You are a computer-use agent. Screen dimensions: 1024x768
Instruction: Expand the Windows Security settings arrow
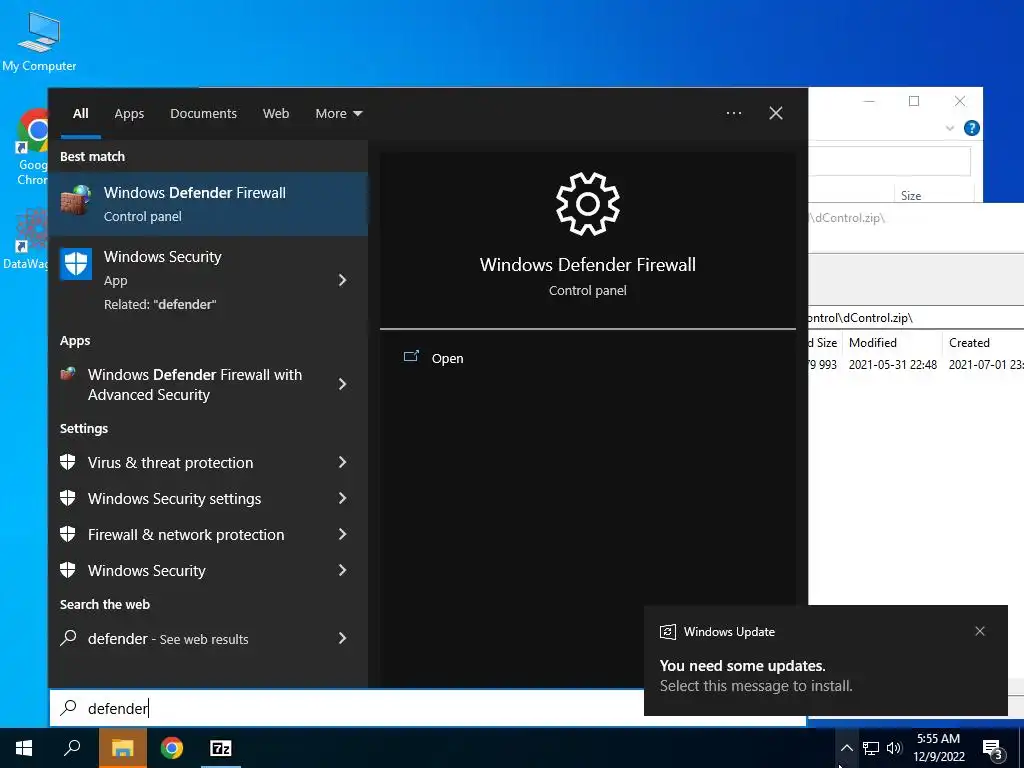342,498
